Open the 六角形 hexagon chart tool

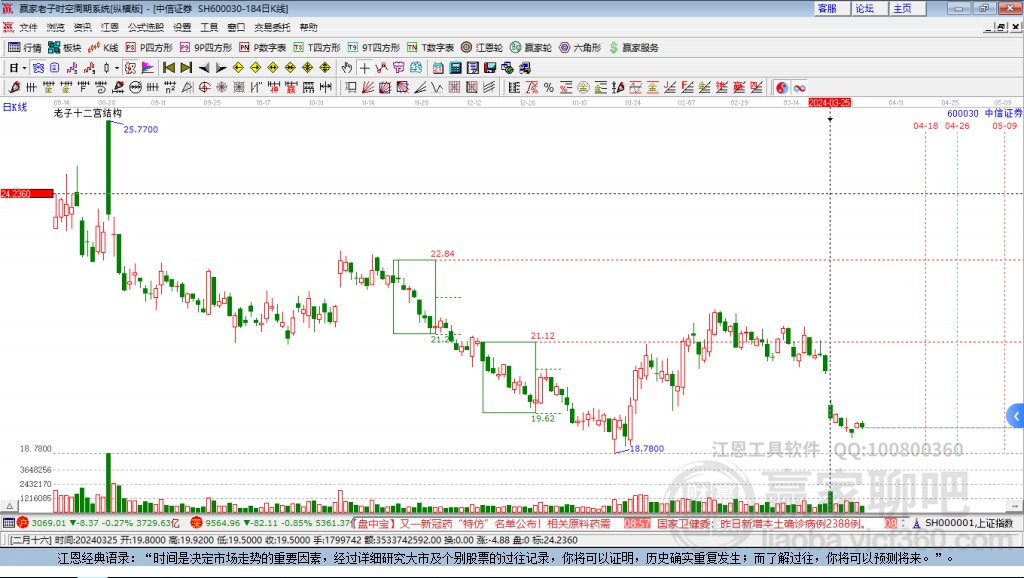[x=580, y=48]
